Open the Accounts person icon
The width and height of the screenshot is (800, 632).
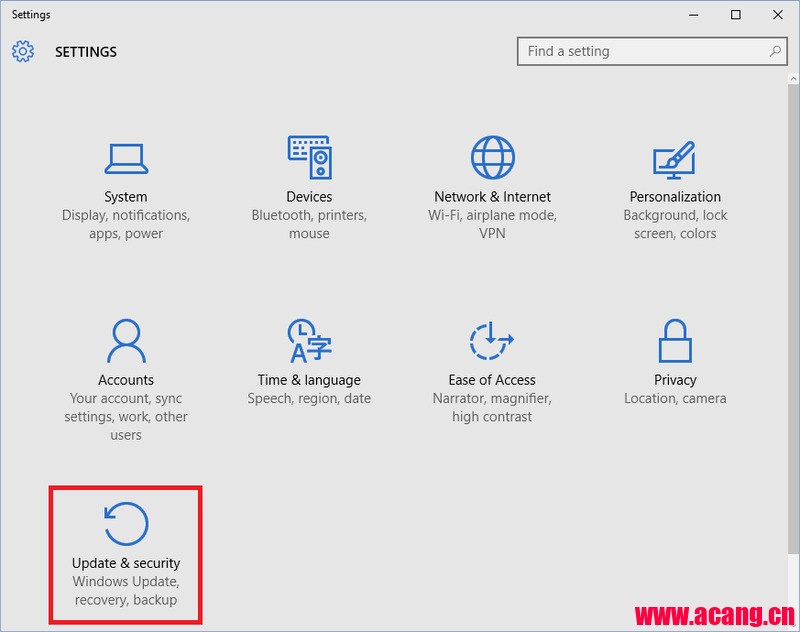(126, 340)
